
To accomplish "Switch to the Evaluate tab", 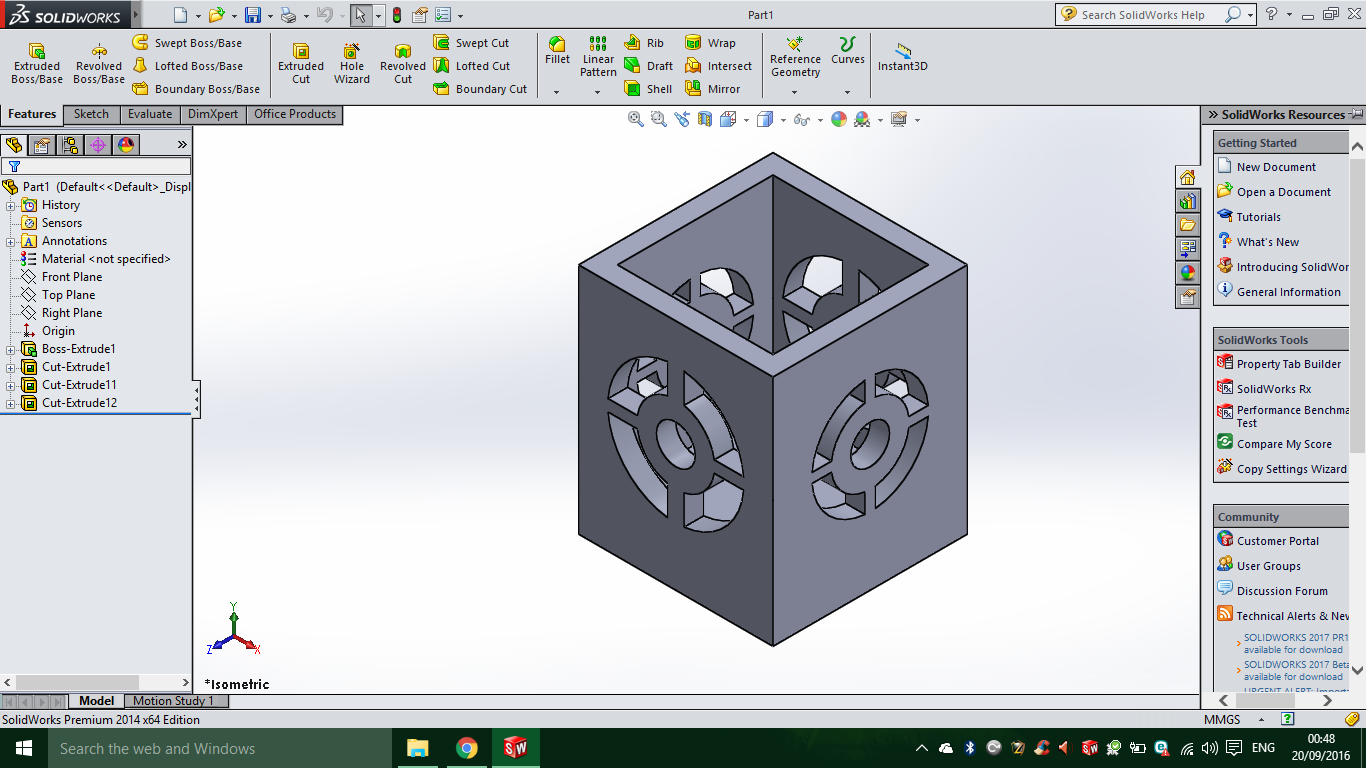I will point(150,114).
